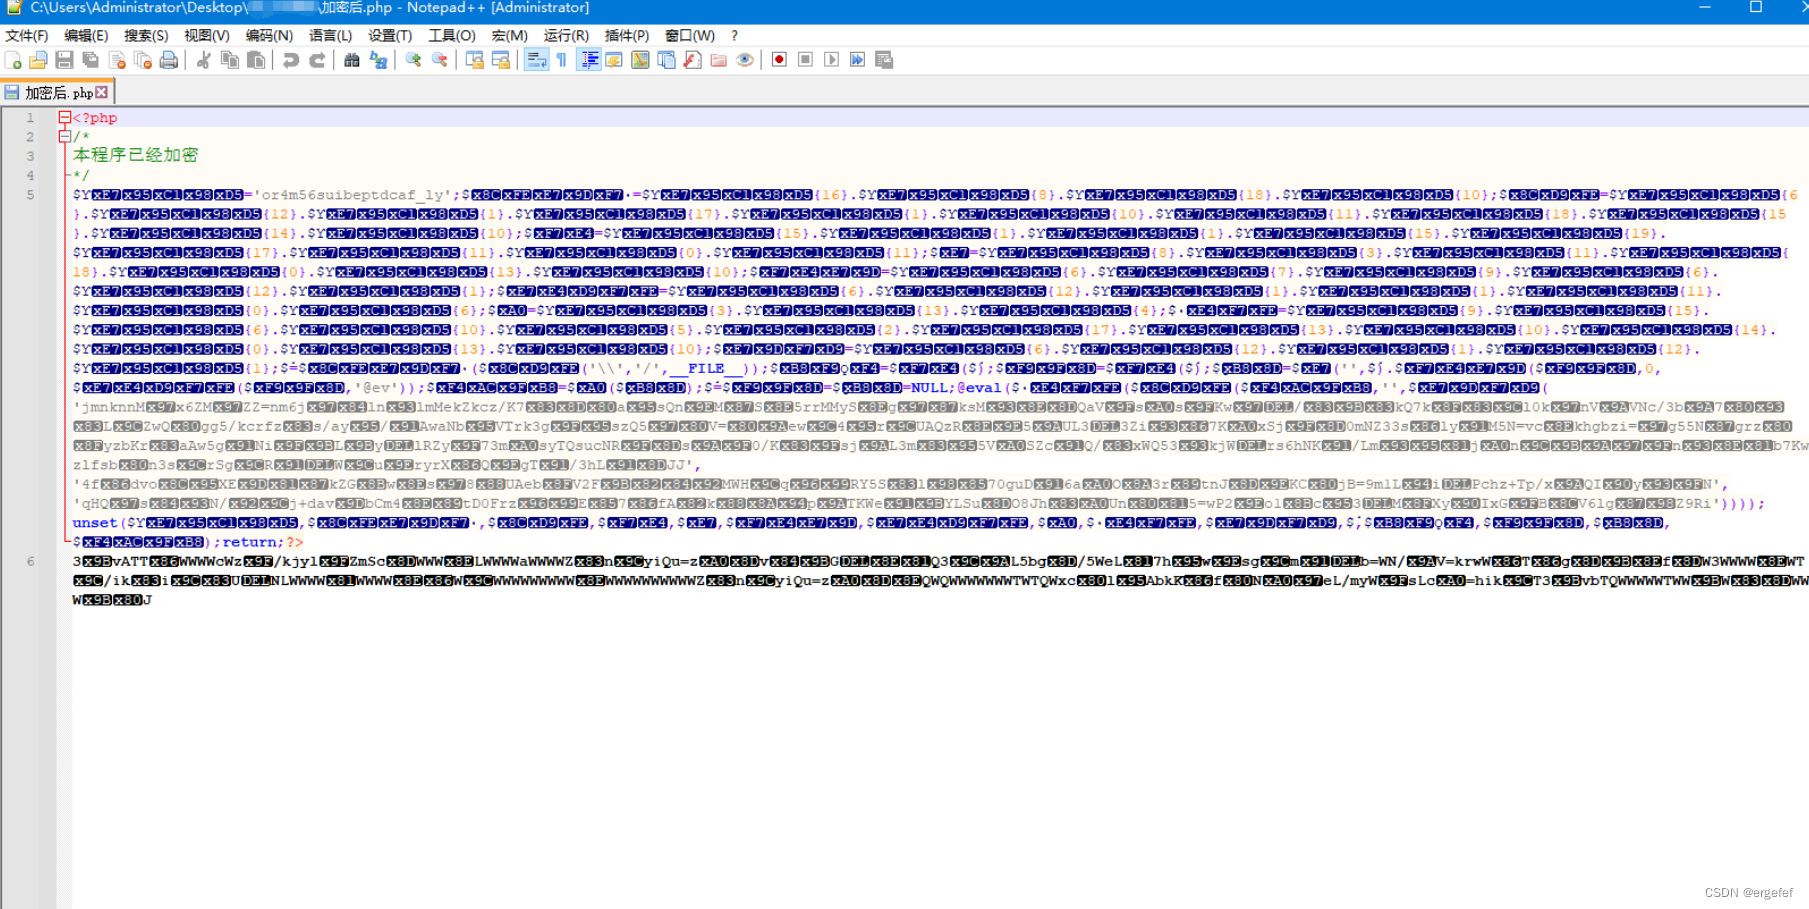The width and height of the screenshot is (1809, 909).
Task: Open the 语言(L) language menu
Action: [330, 35]
